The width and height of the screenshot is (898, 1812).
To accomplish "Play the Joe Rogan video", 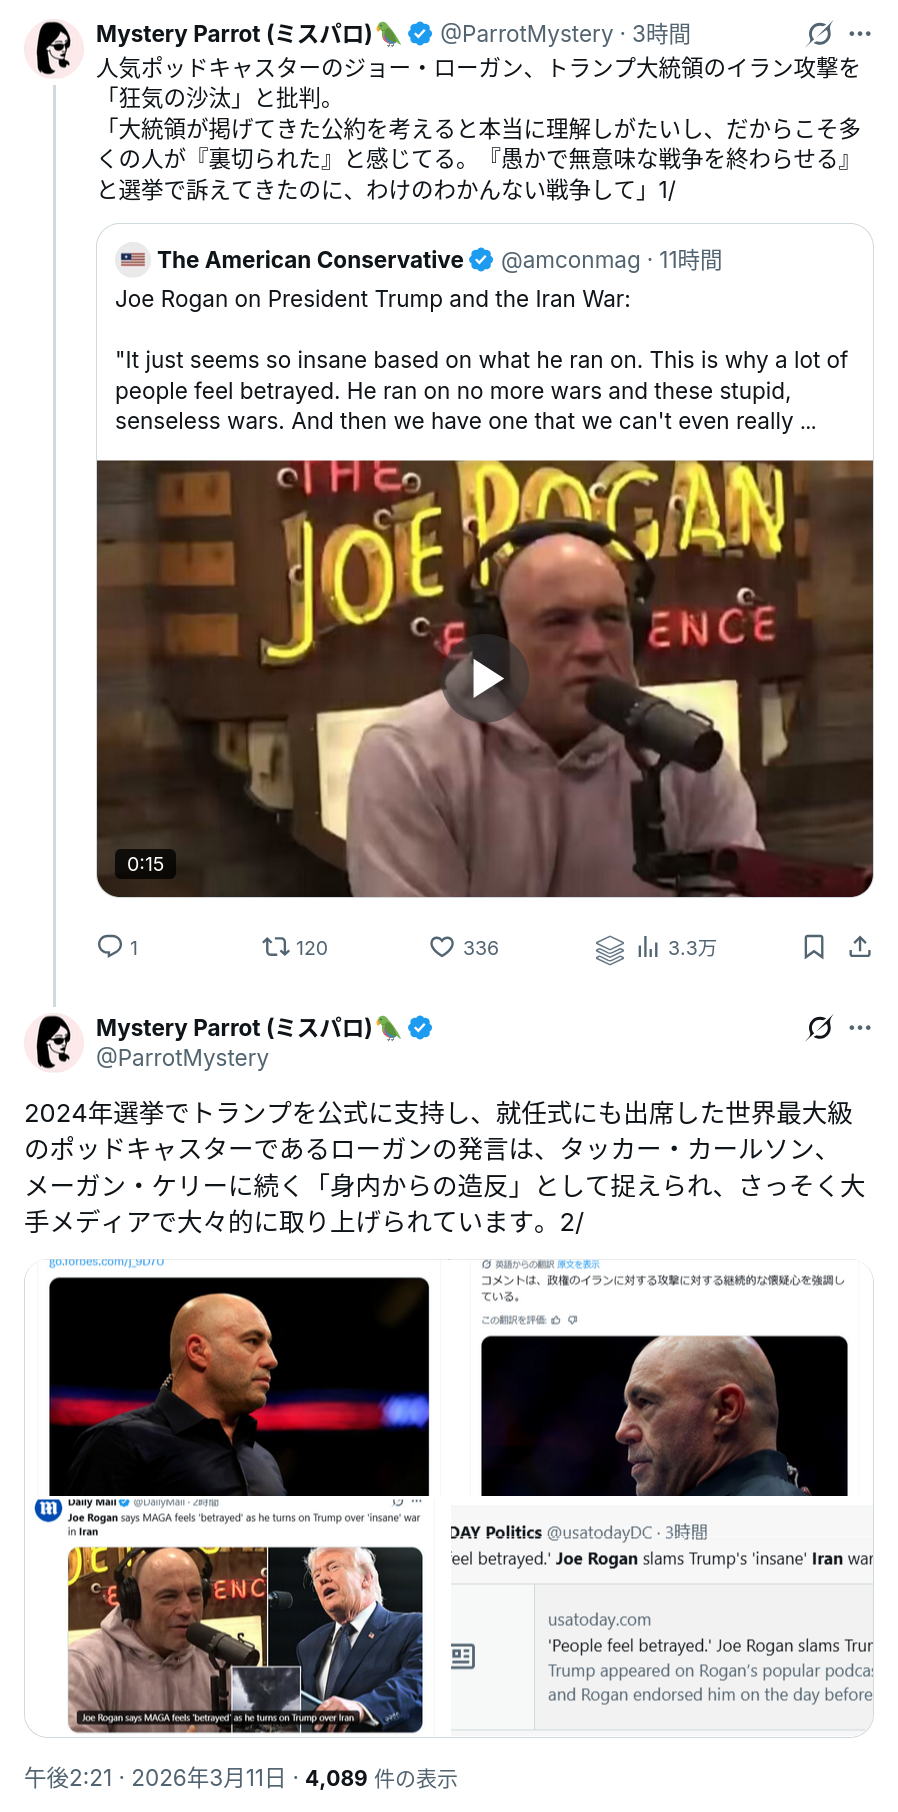I will click(x=486, y=678).
